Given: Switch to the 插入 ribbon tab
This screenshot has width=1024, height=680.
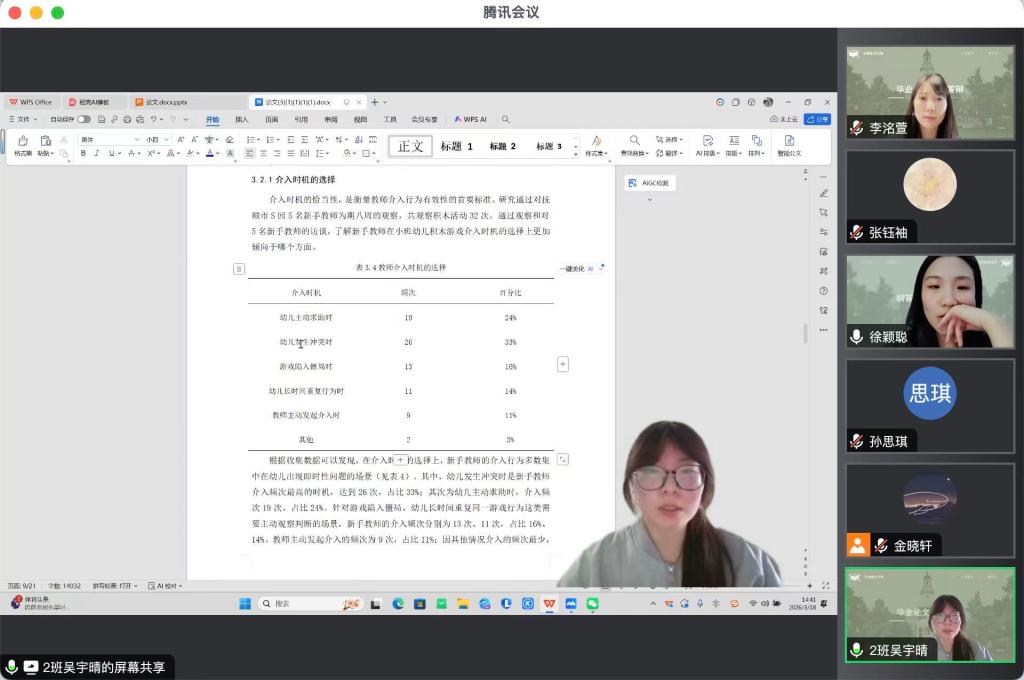Looking at the screenshot, I should click(x=242, y=119).
